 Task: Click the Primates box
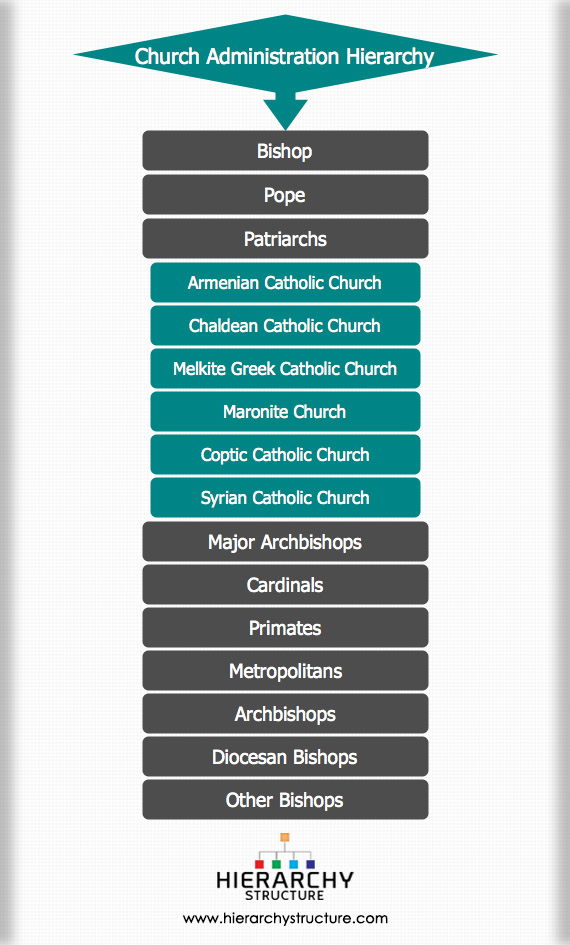click(x=285, y=628)
